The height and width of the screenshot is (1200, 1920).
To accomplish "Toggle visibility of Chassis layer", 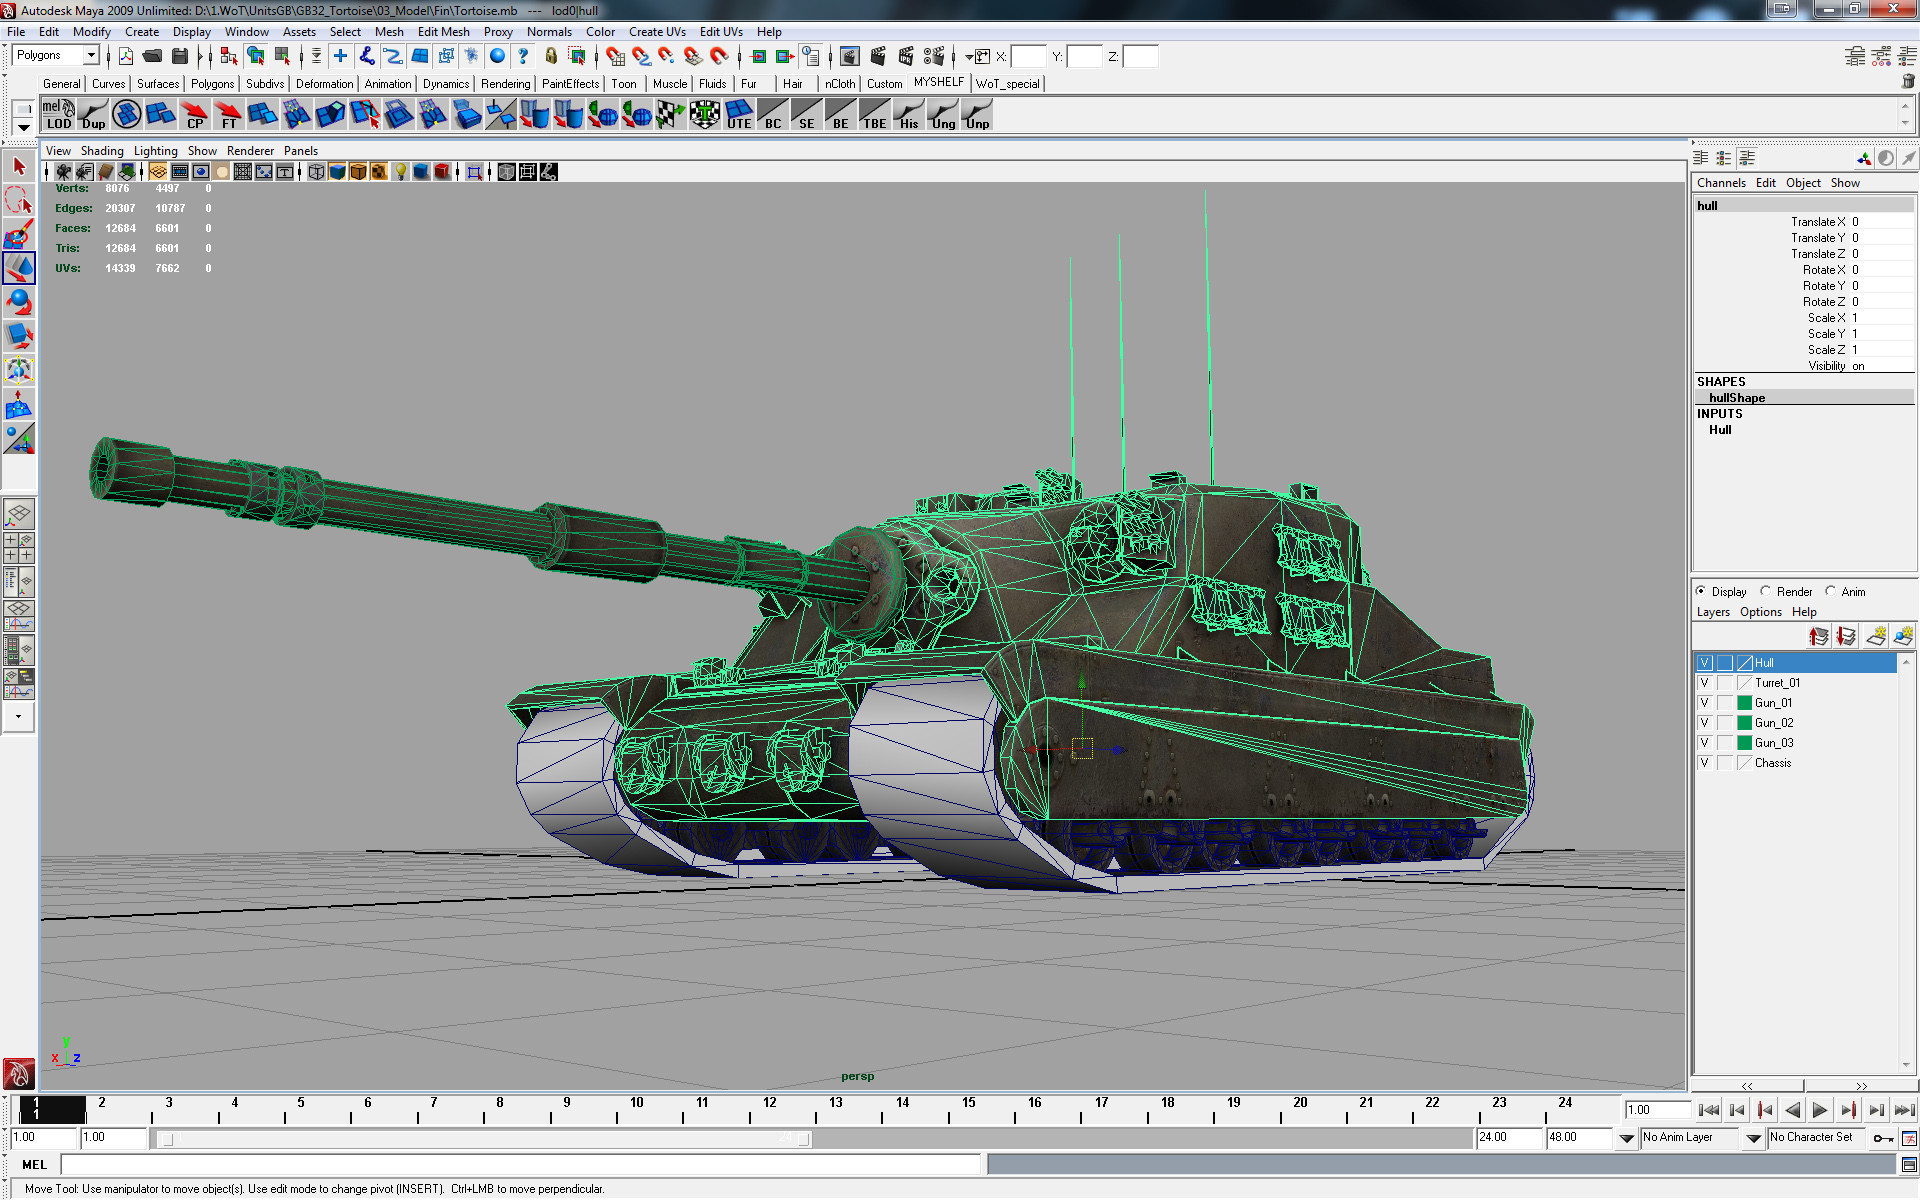I will 1706,763.
